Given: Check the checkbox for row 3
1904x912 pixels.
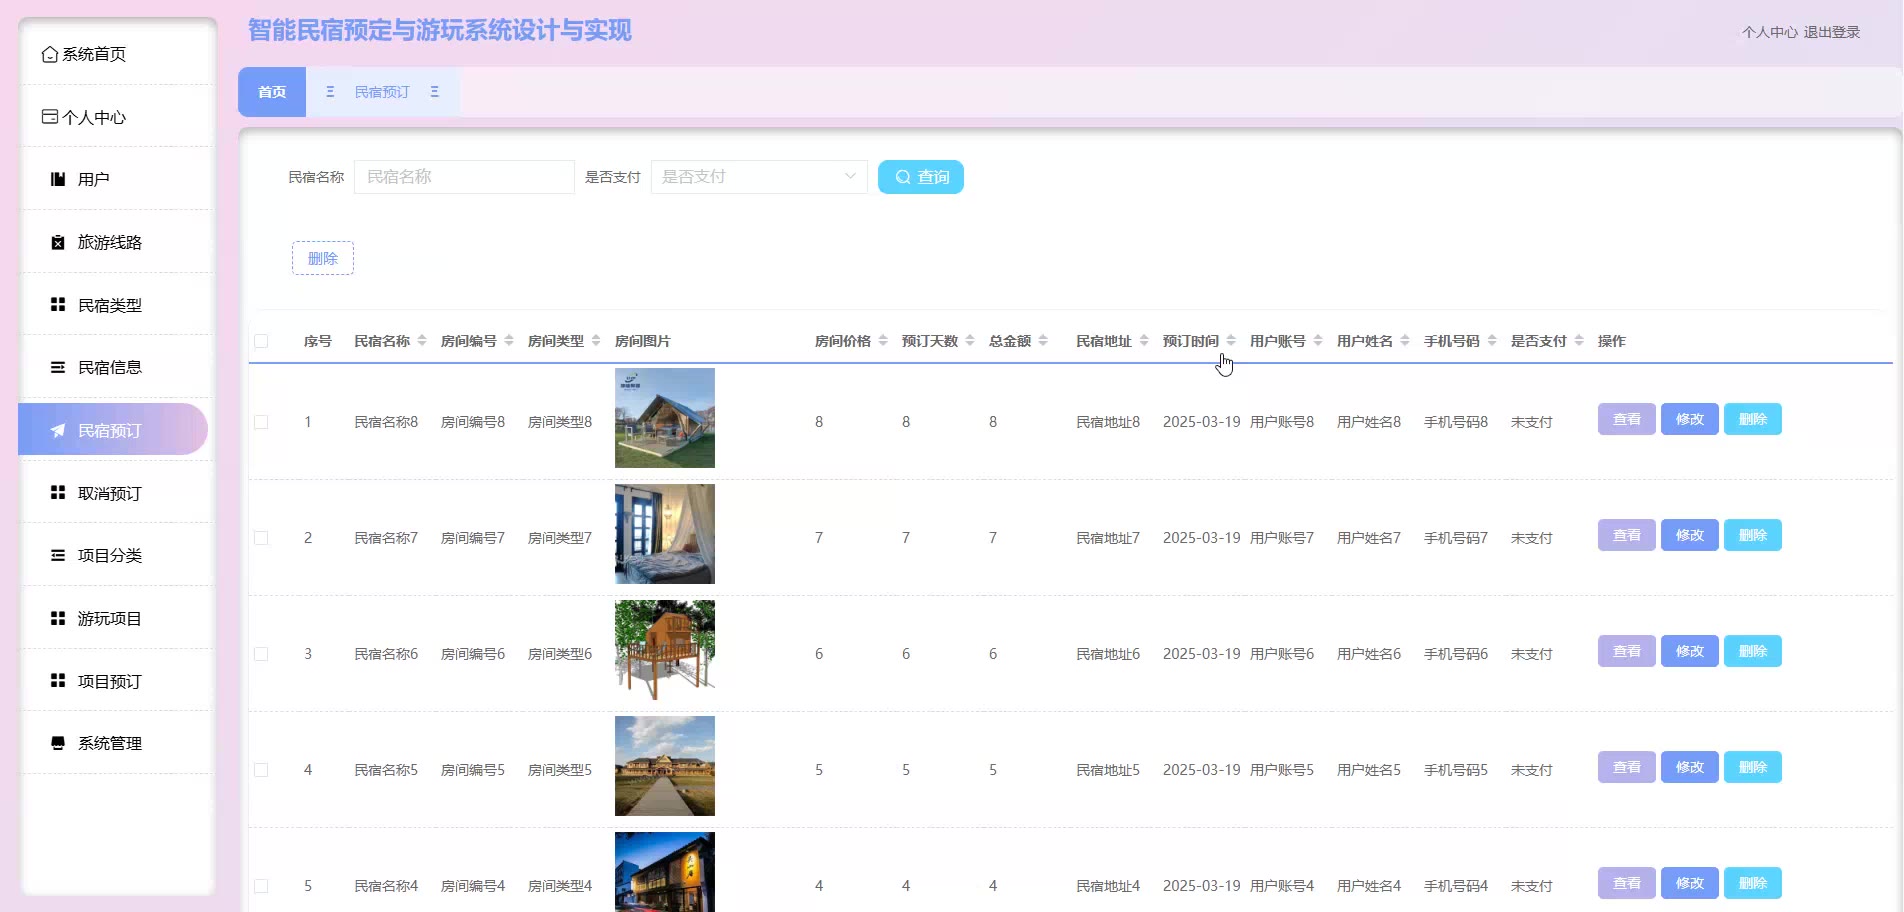Looking at the screenshot, I should click(x=261, y=654).
